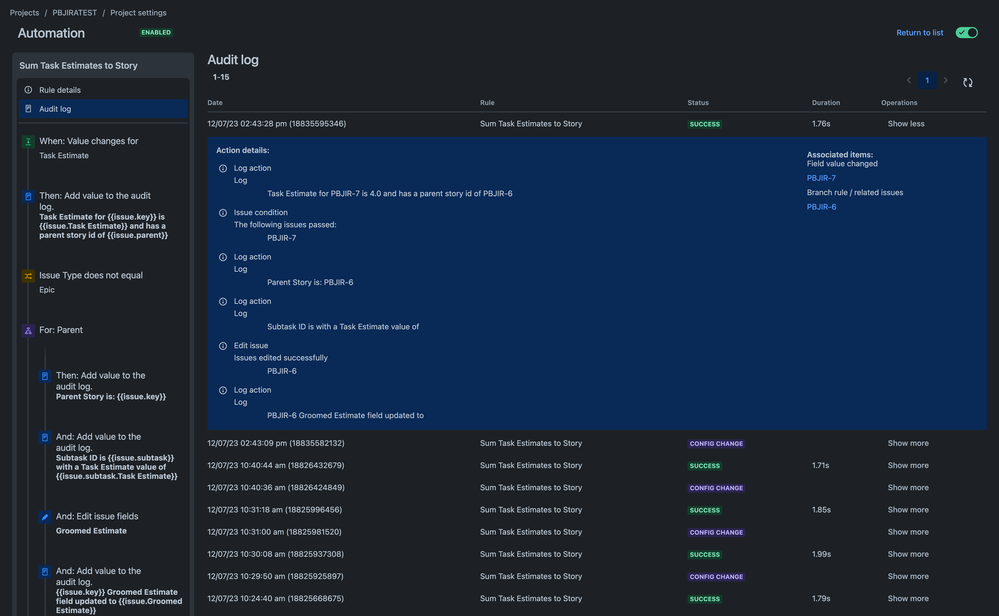Expand the 10:29:50 am entry with Show more
Screen dimensions: 999x616
(x=908, y=577)
